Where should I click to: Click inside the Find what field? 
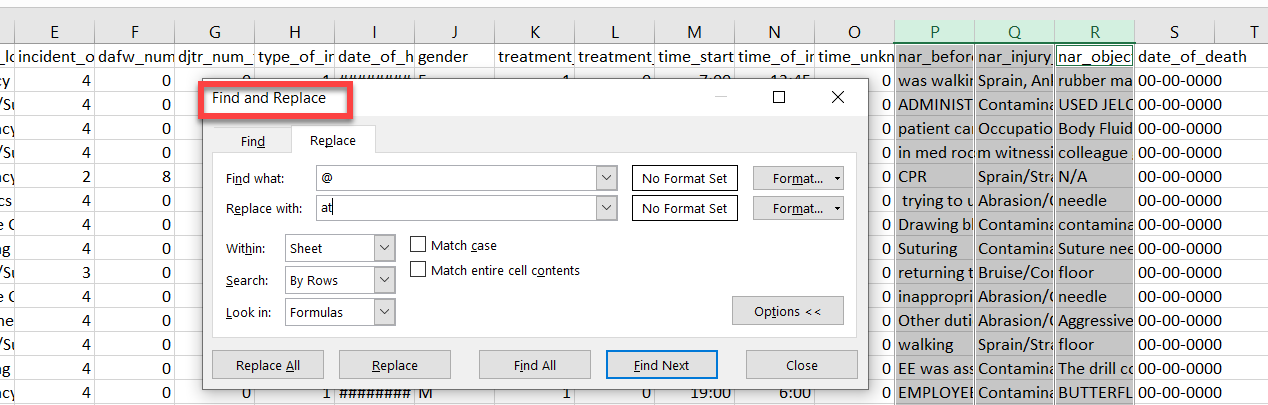coord(455,179)
